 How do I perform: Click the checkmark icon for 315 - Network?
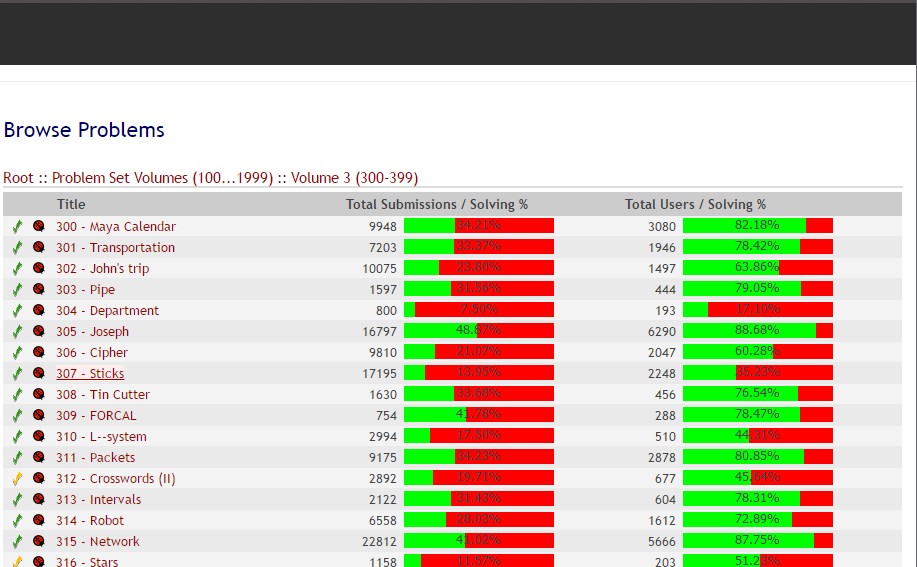pos(18,542)
